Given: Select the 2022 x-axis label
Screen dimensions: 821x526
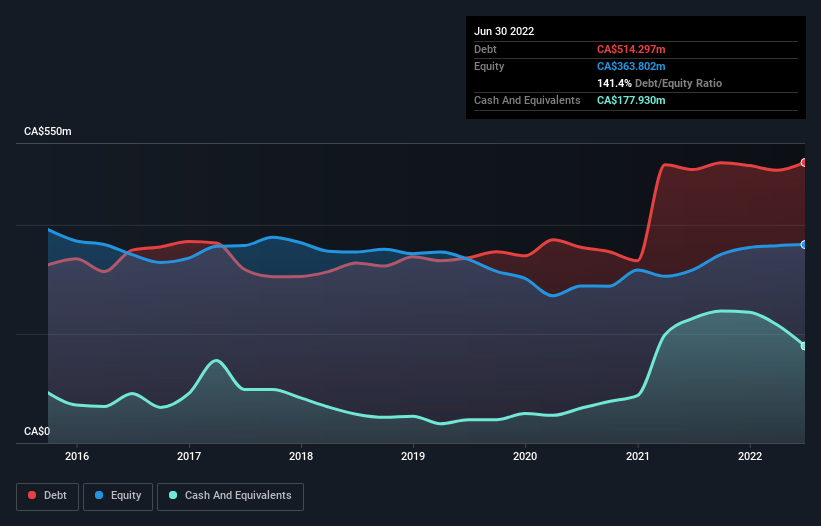Looking at the screenshot, I should pos(750,457).
